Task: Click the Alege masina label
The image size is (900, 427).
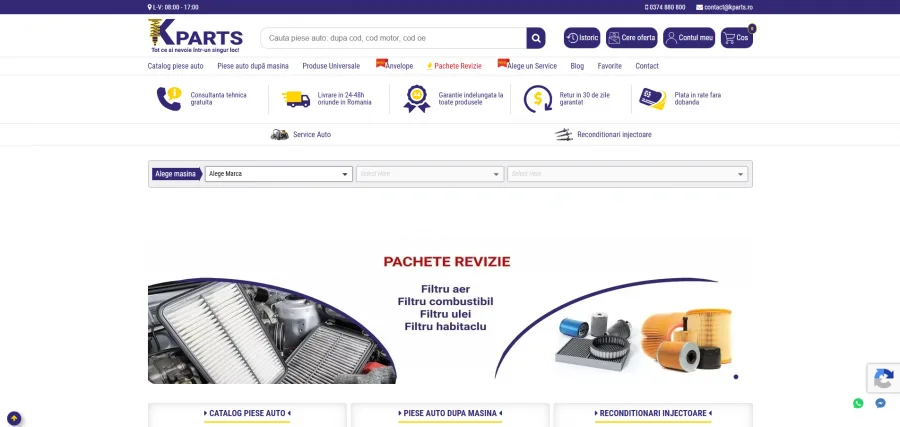Action: pos(176,174)
